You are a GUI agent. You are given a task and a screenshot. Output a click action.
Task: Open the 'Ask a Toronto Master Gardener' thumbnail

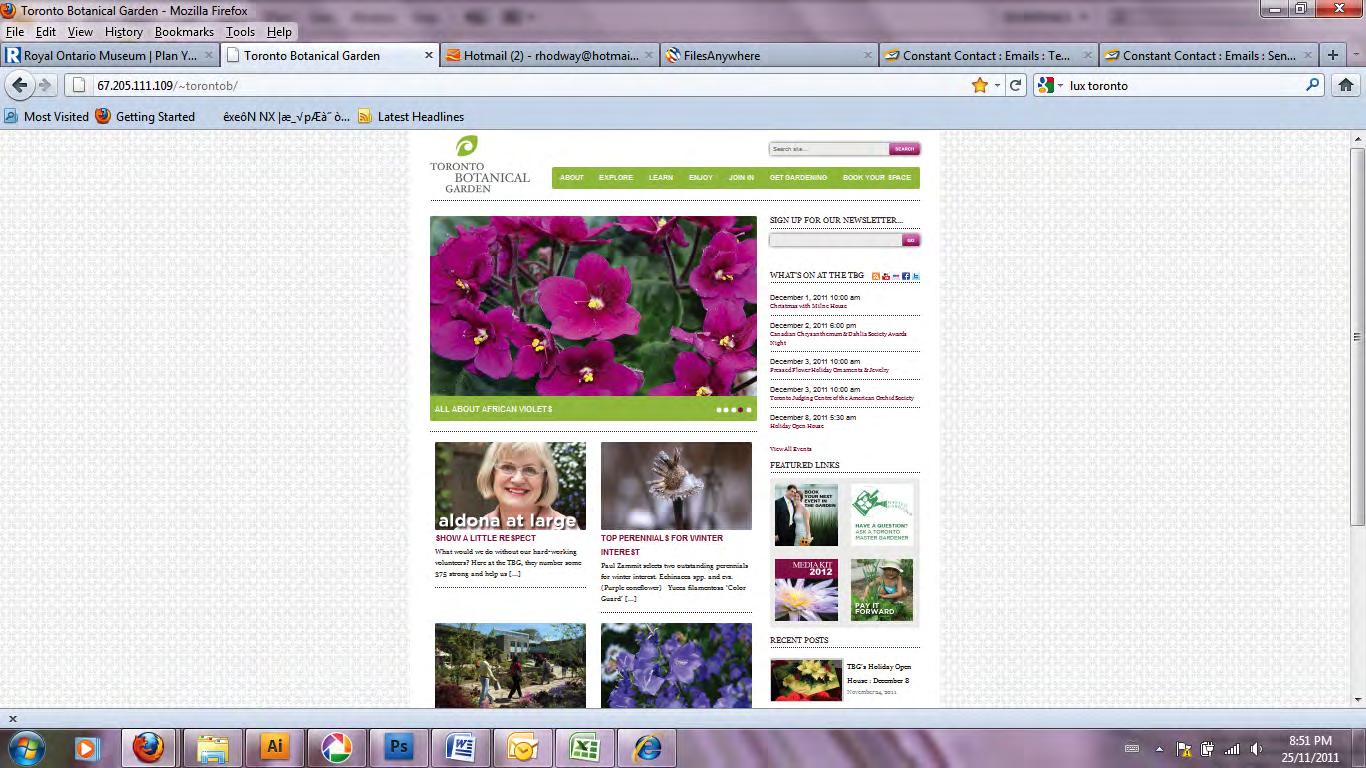(x=882, y=515)
